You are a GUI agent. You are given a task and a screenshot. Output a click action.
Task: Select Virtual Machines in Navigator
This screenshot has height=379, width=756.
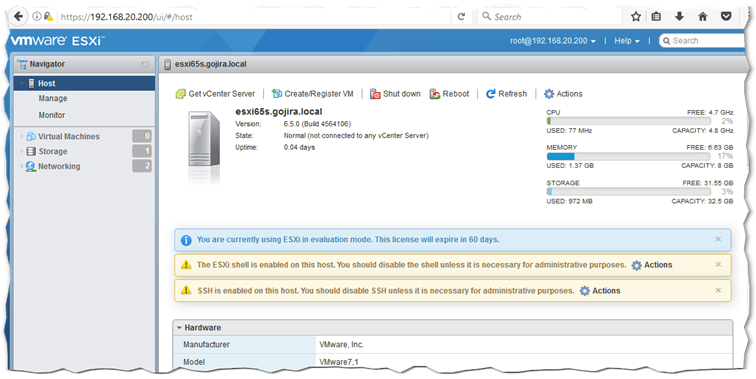point(68,136)
